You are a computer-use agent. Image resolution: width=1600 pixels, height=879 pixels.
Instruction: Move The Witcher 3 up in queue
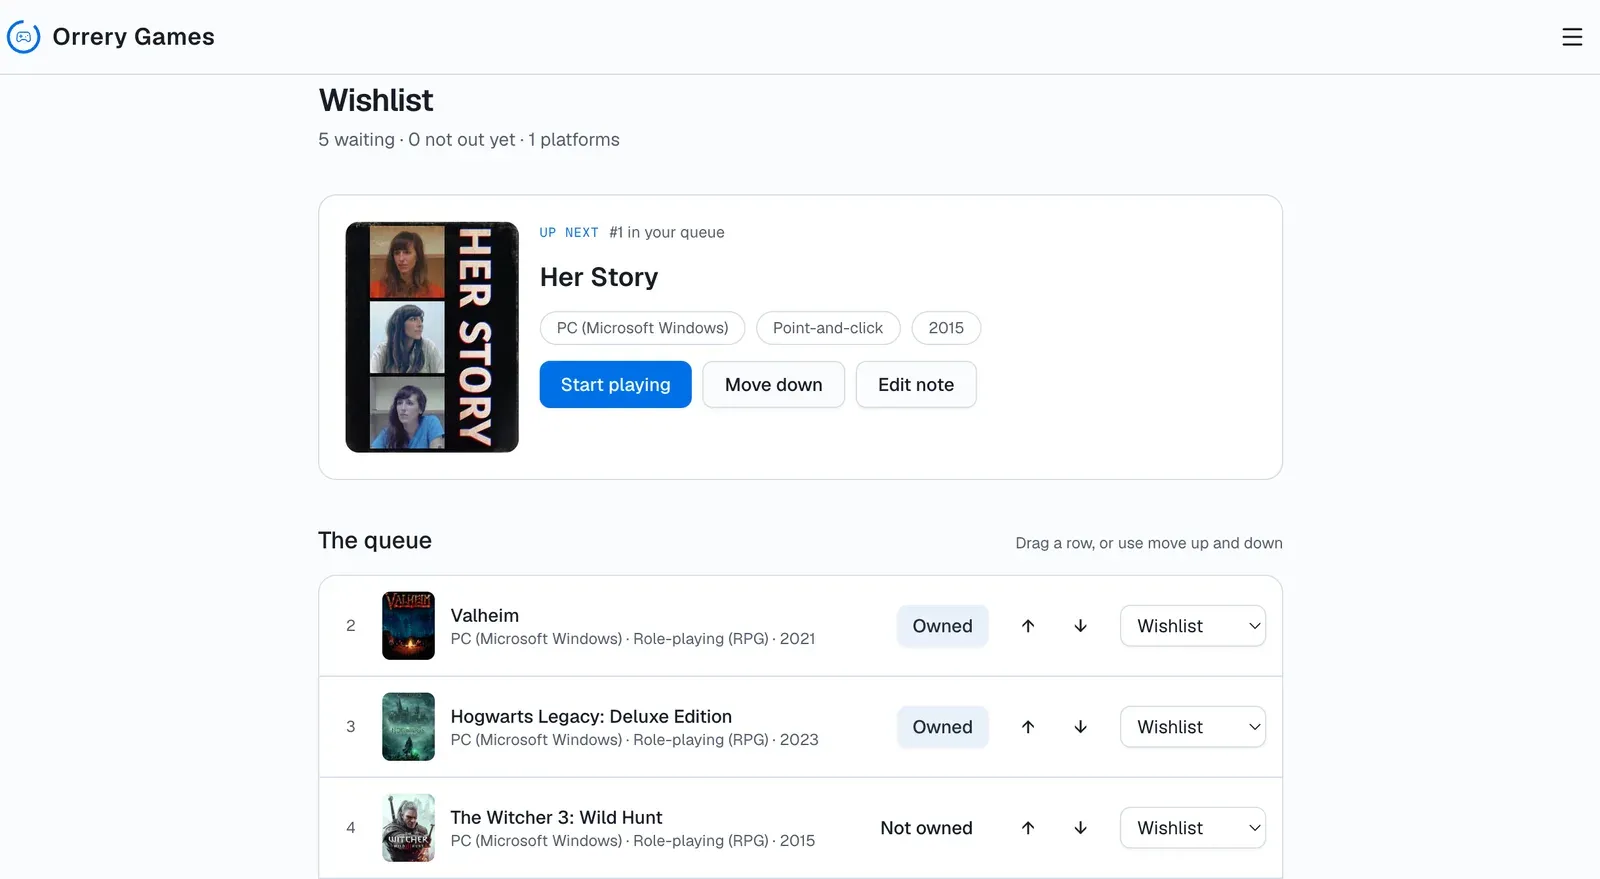click(1028, 828)
